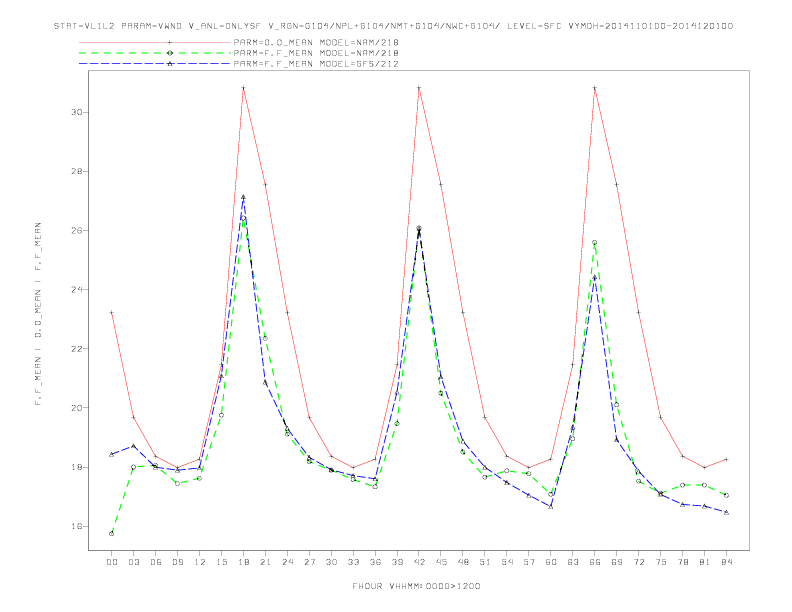Click x-axis forecast hour label 48
Screen dimensions: 792x612
463,562
